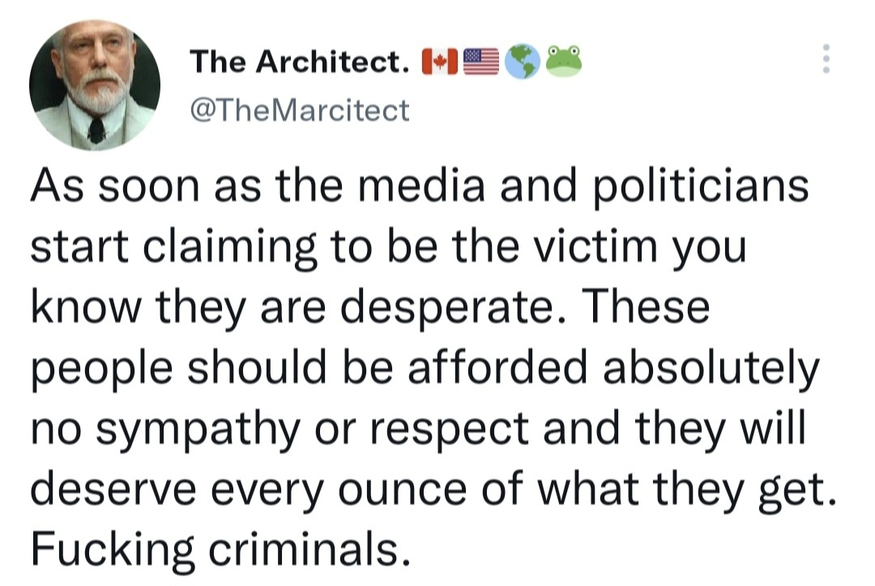The image size is (875, 586).
Task: Open The Architect's profile avatar
Action: [95, 85]
